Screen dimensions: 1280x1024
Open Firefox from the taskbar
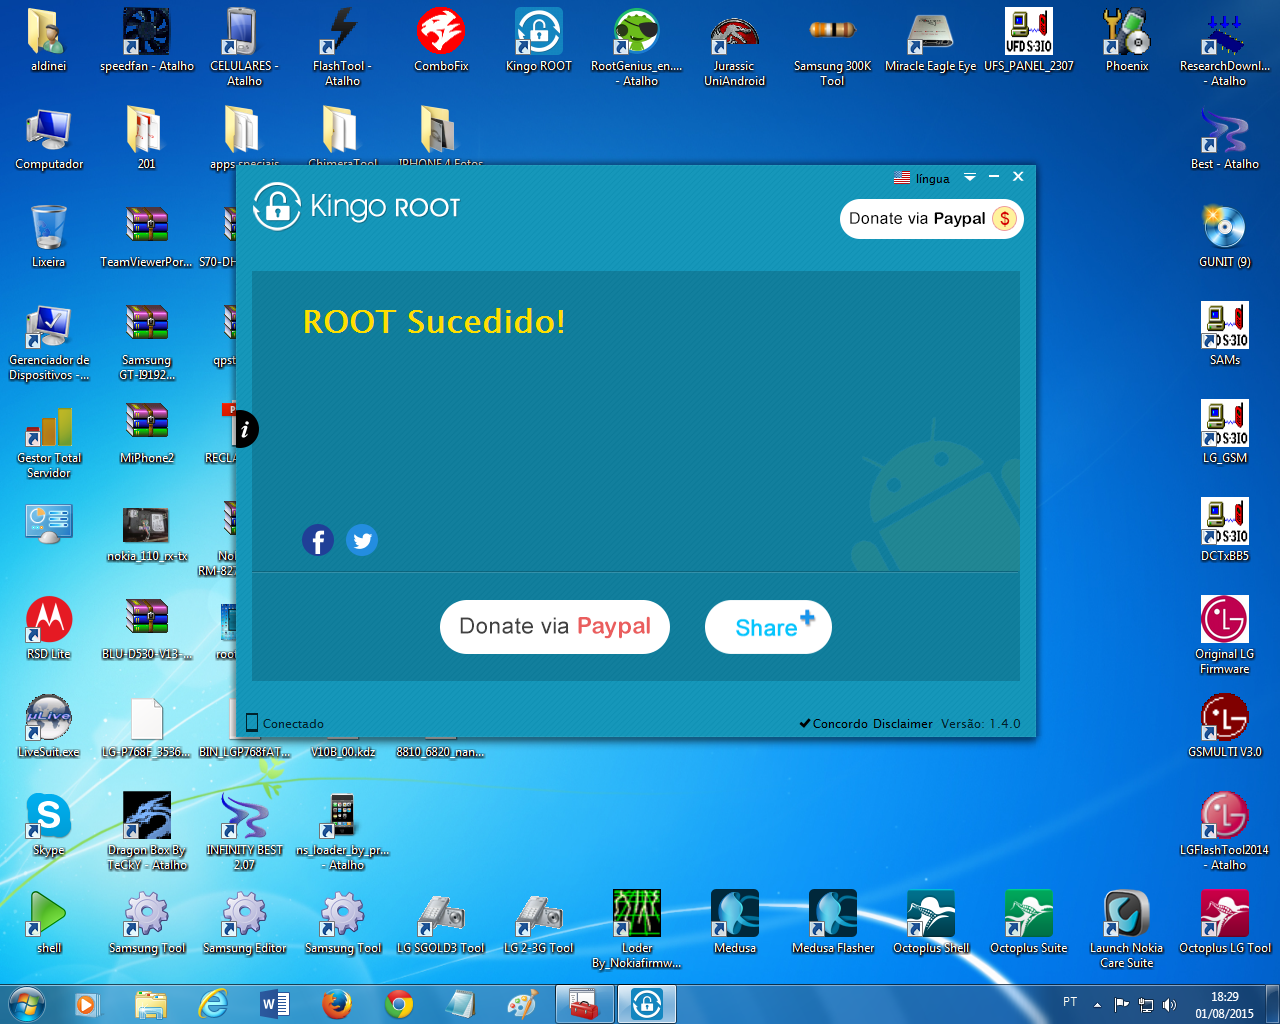pyautogui.click(x=337, y=1004)
